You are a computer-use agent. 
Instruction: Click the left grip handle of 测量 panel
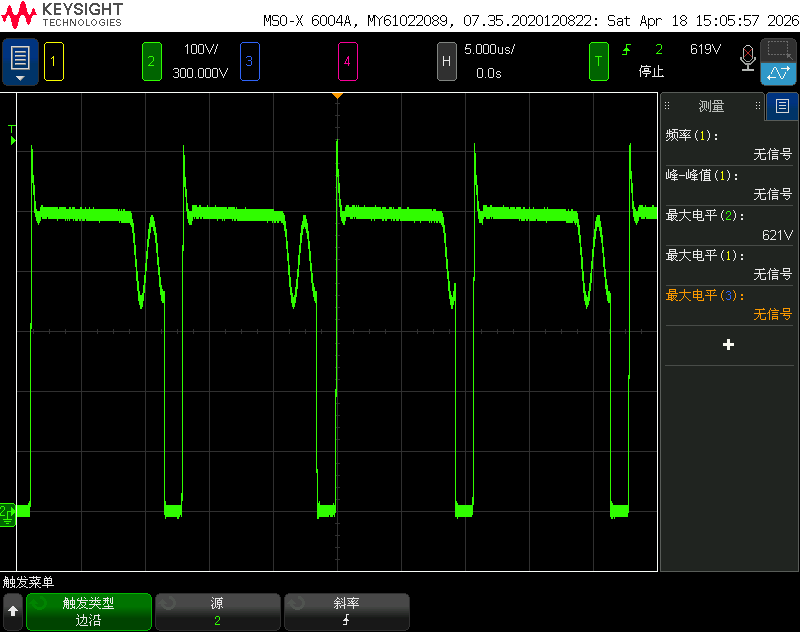point(667,106)
